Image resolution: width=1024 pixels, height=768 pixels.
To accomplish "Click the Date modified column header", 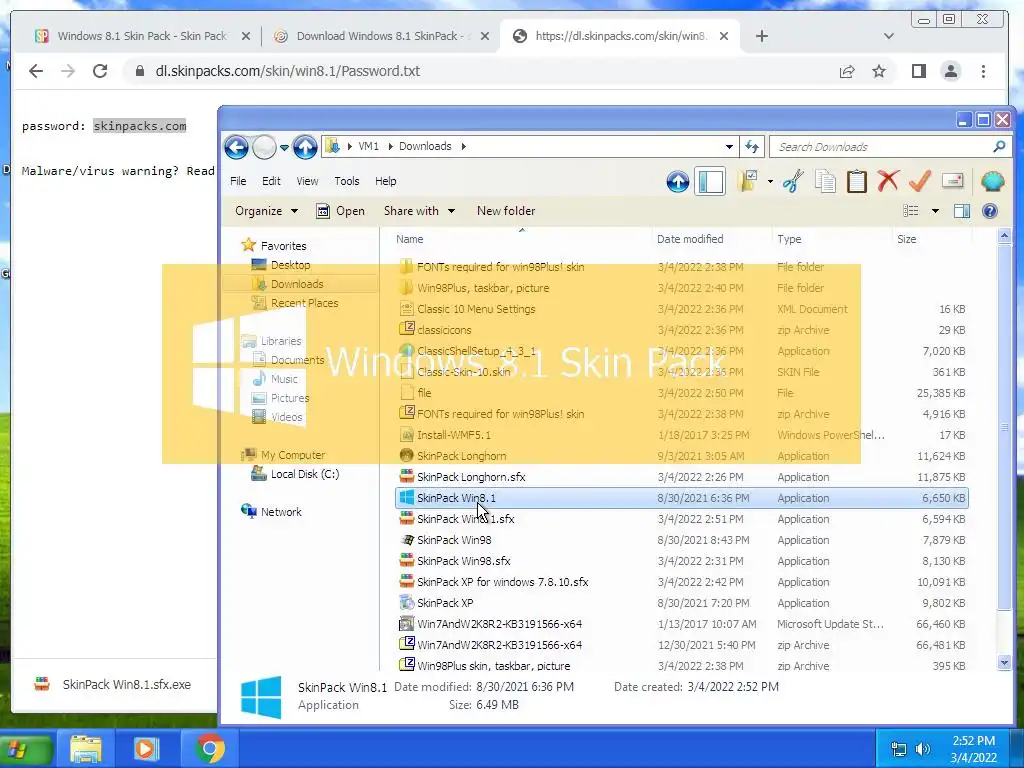I will (712, 239).
